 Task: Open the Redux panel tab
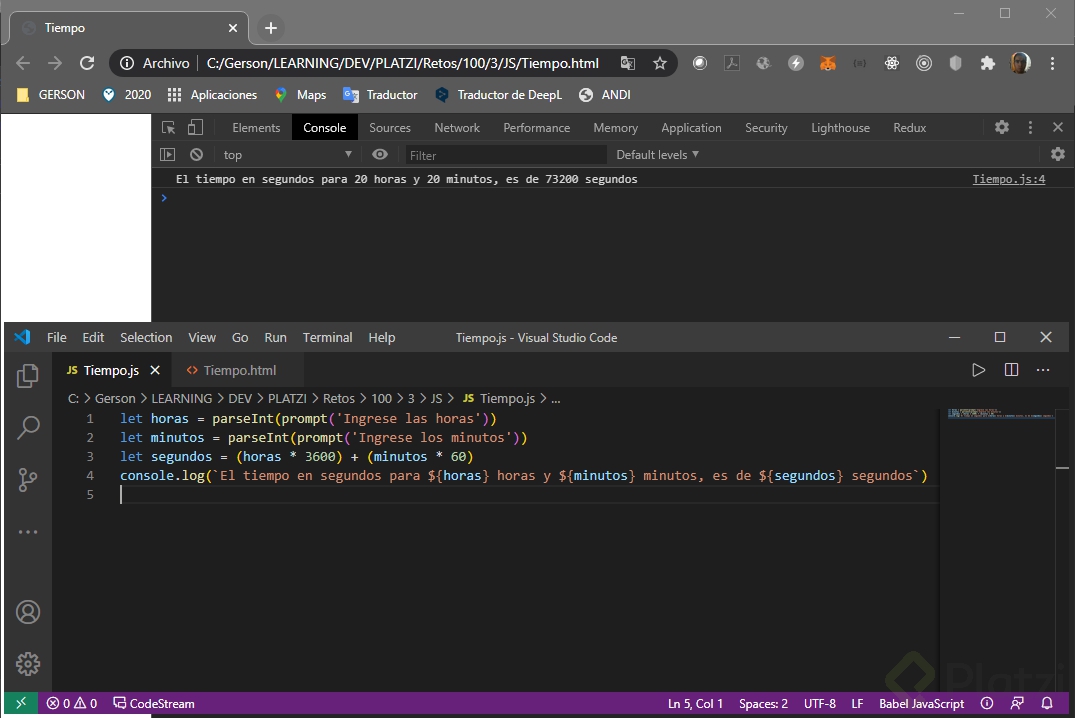(x=909, y=128)
